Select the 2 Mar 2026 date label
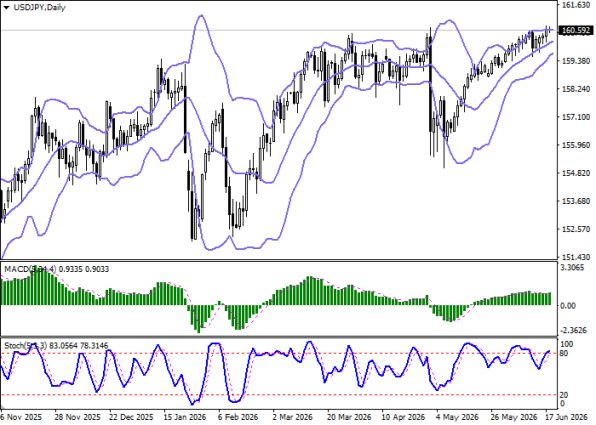Viewport: 596px width, 425px height. pyautogui.click(x=292, y=417)
